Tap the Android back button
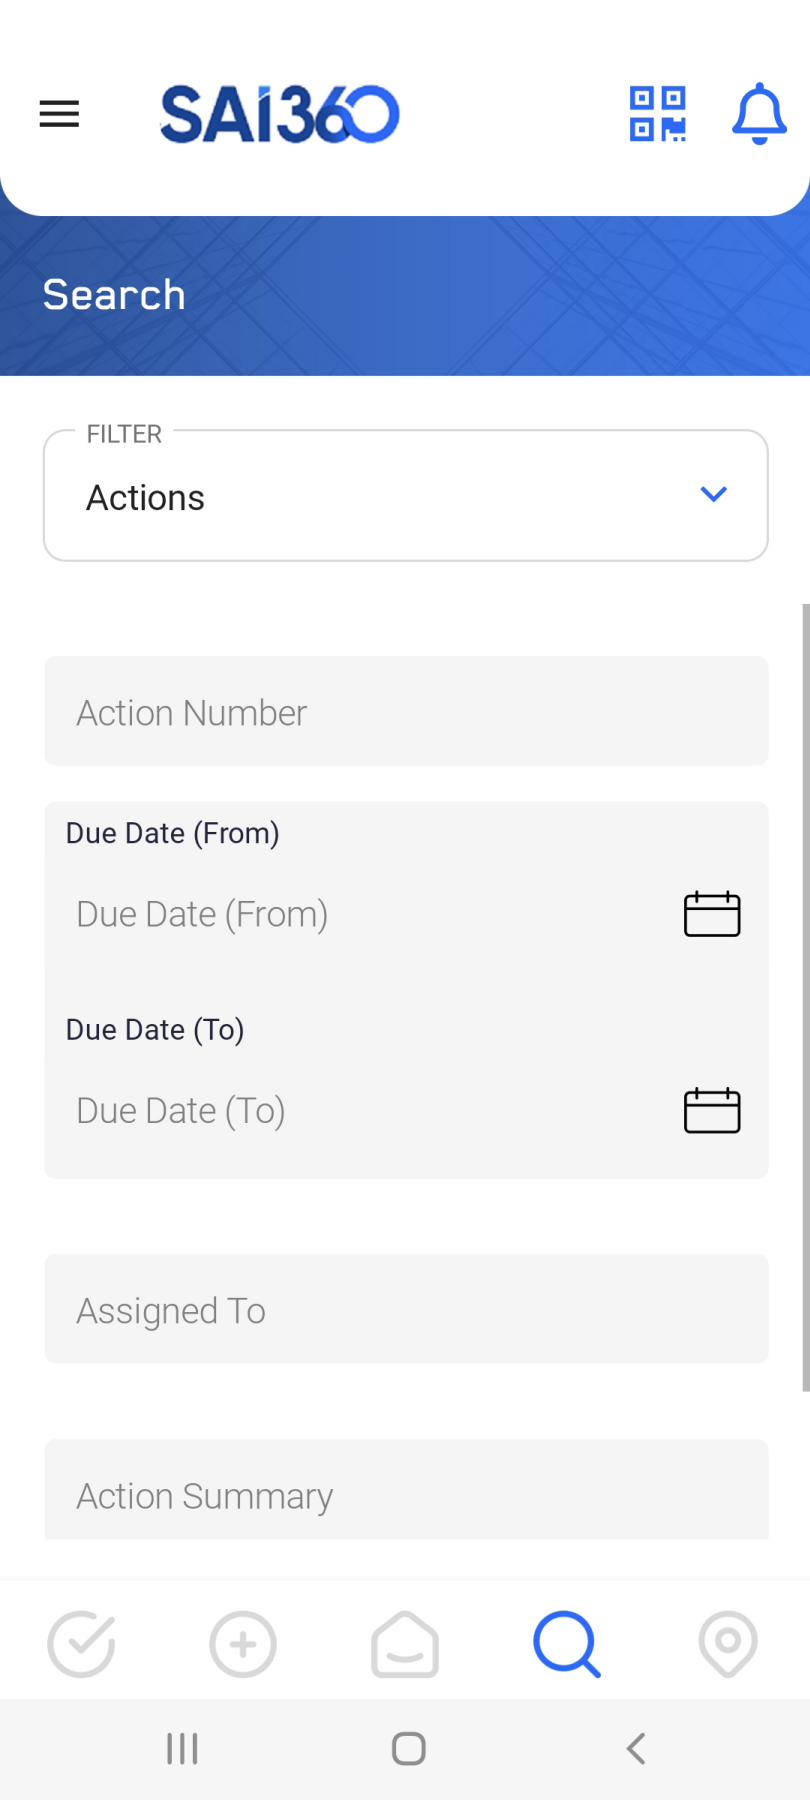Screen dimensions: 810x1800 coord(635,1748)
